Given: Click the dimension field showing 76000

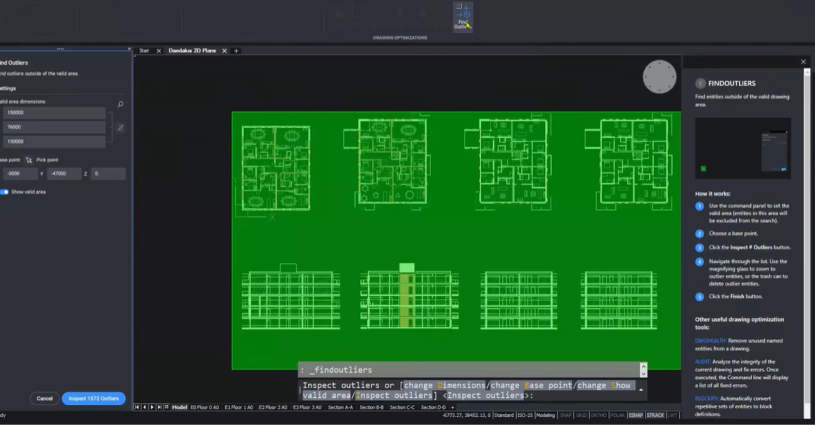Looking at the screenshot, I should pyautogui.click(x=55, y=127).
